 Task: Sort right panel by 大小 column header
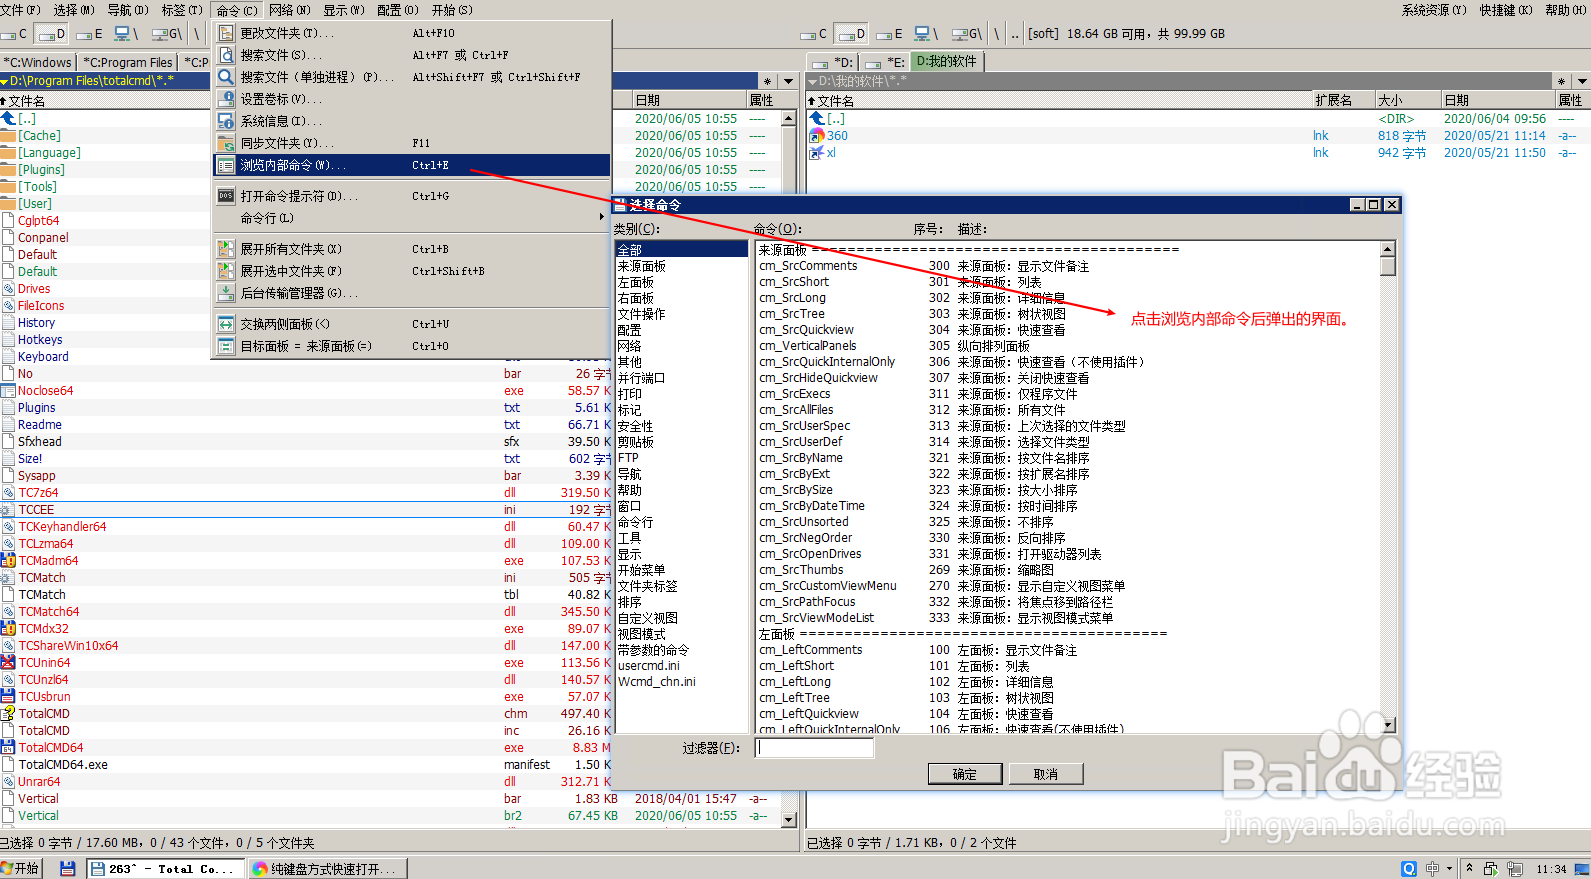click(1408, 100)
